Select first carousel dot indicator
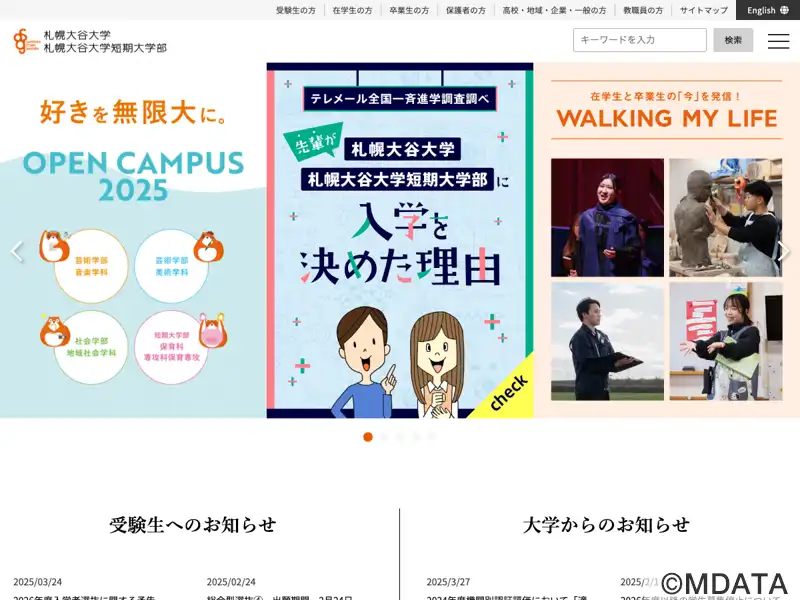 [x=368, y=437]
